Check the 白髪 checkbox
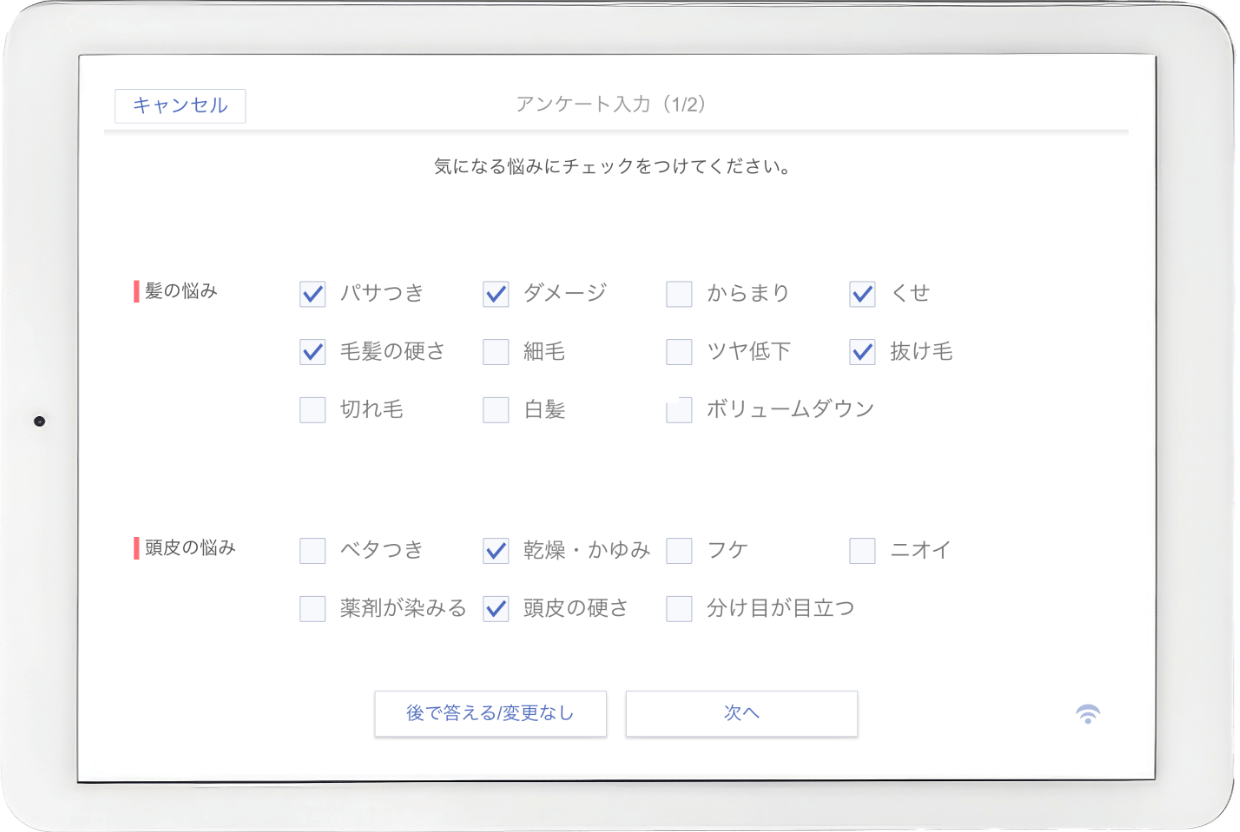1240x832 pixels. click(x=495, y=409)
